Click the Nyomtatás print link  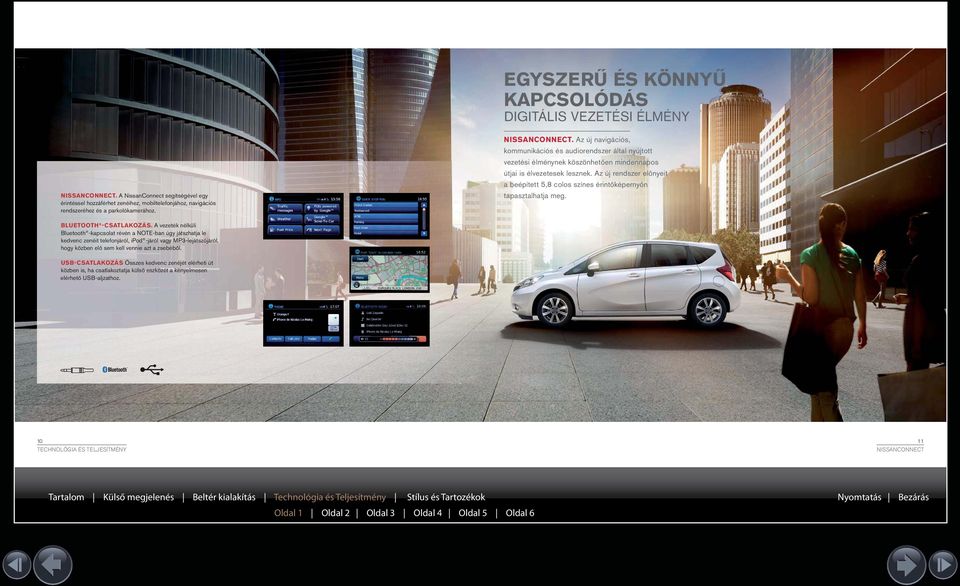point(860,497)
